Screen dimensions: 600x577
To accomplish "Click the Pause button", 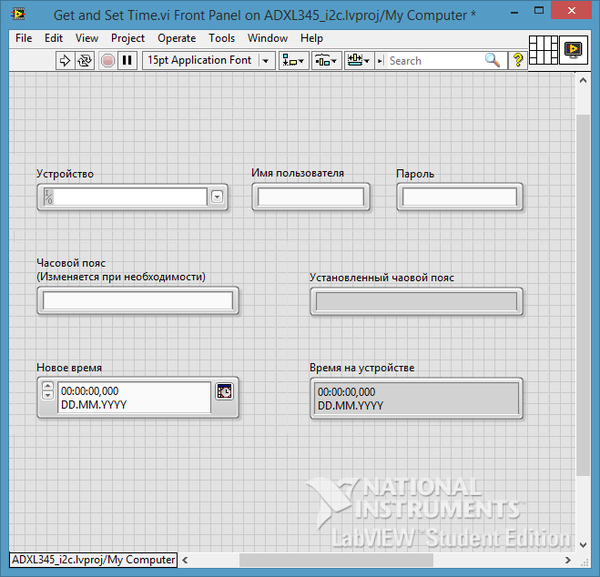I will 127,60.
